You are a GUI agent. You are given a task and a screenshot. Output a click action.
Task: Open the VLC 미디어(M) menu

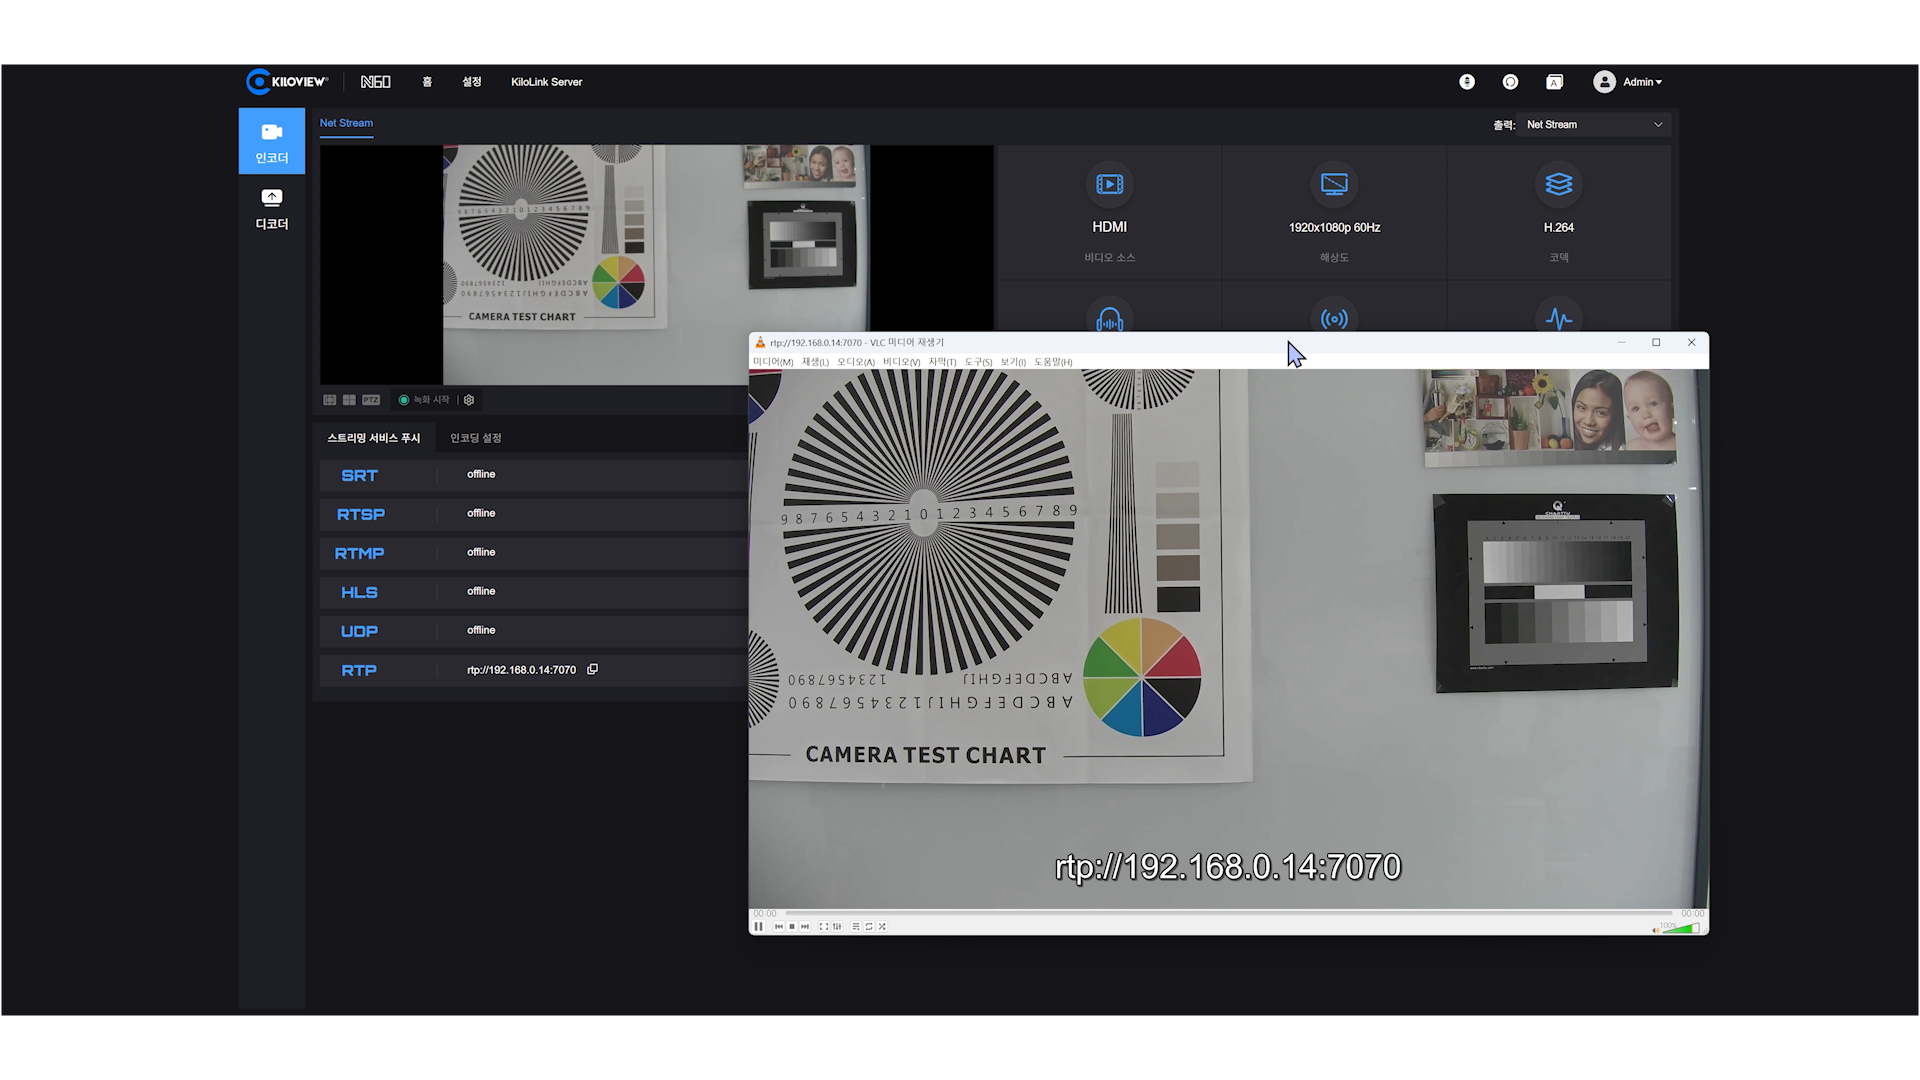tap(772, 362)
